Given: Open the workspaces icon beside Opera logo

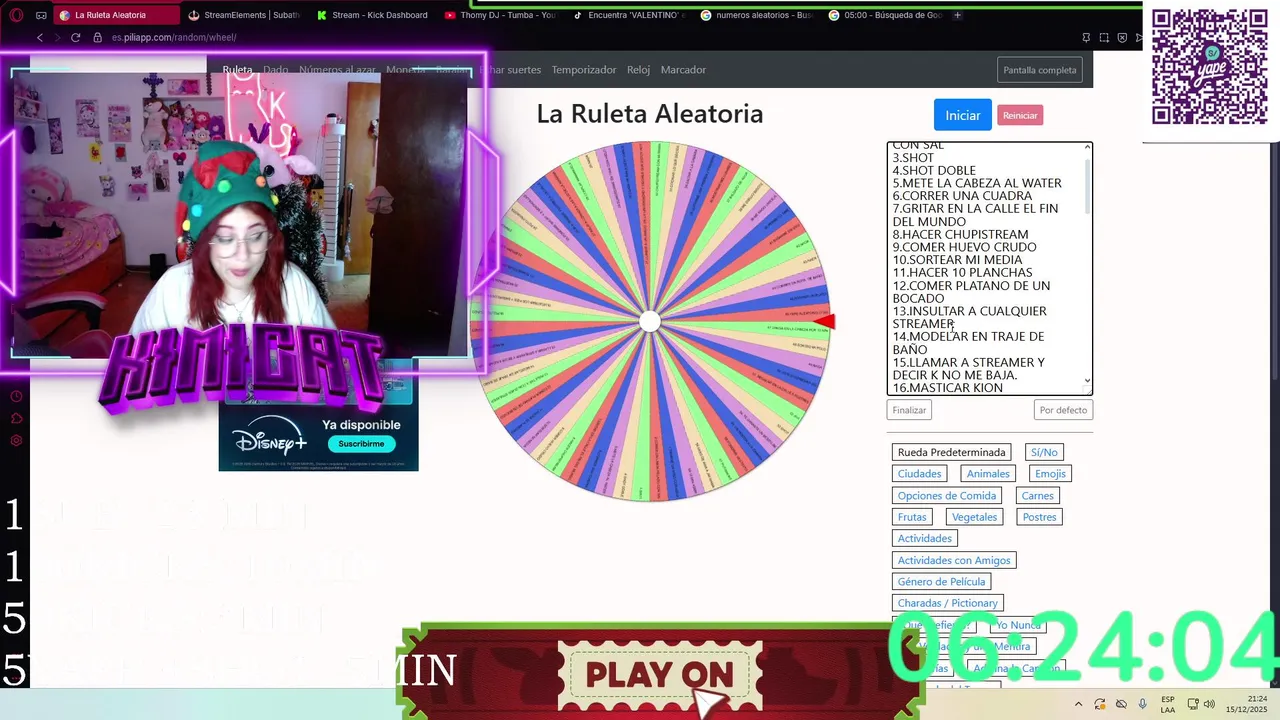Looking at the screenshot, I should click(x=41, y=15).
